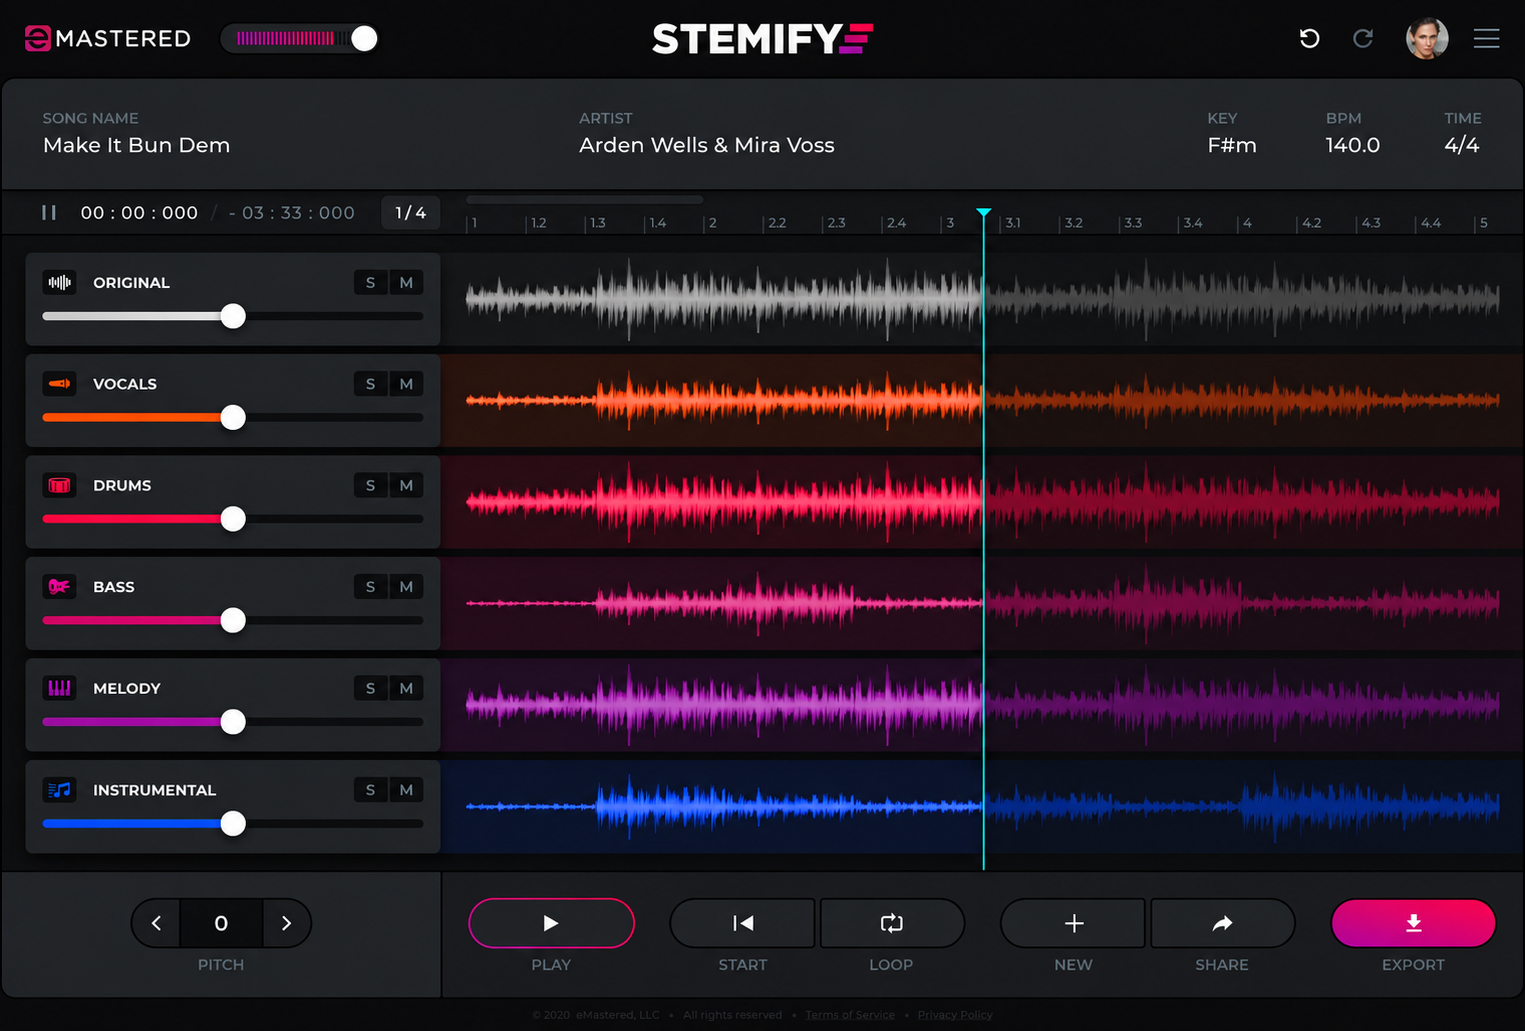Viewport: 1525px width, 1031px height.
Task: Open the Terms of Service link
Action: click(850, 1015)
